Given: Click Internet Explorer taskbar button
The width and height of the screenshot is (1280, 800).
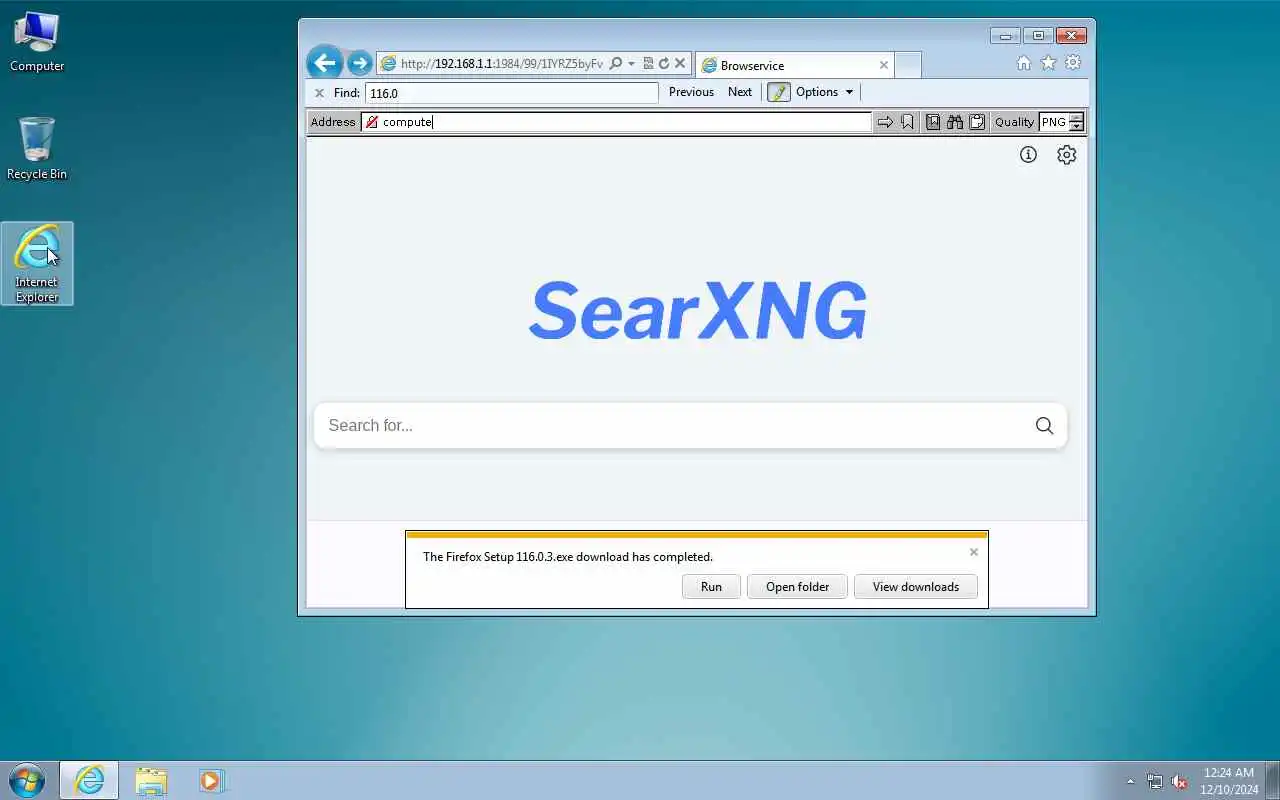Looking at the screenshot, I should tap(89, 780).
